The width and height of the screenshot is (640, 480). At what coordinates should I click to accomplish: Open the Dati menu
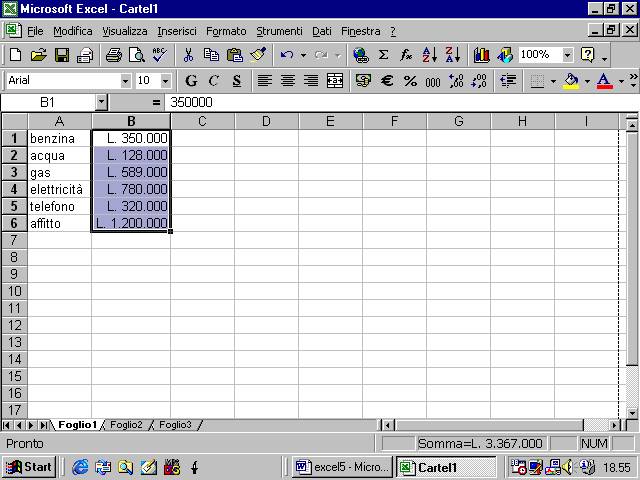click(x=322, y=31)
